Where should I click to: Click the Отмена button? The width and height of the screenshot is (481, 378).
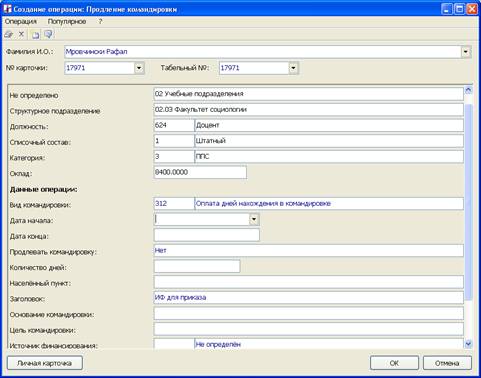447,363
